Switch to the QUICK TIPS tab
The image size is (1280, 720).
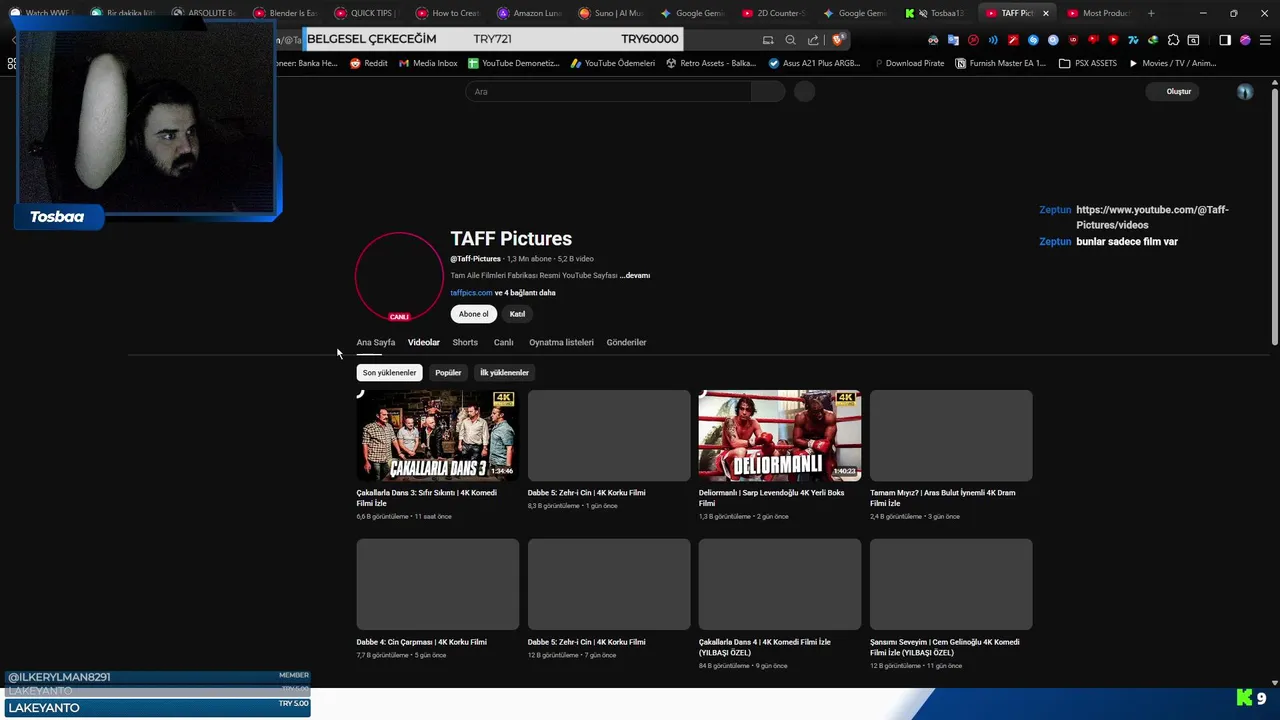pos(368,13)
